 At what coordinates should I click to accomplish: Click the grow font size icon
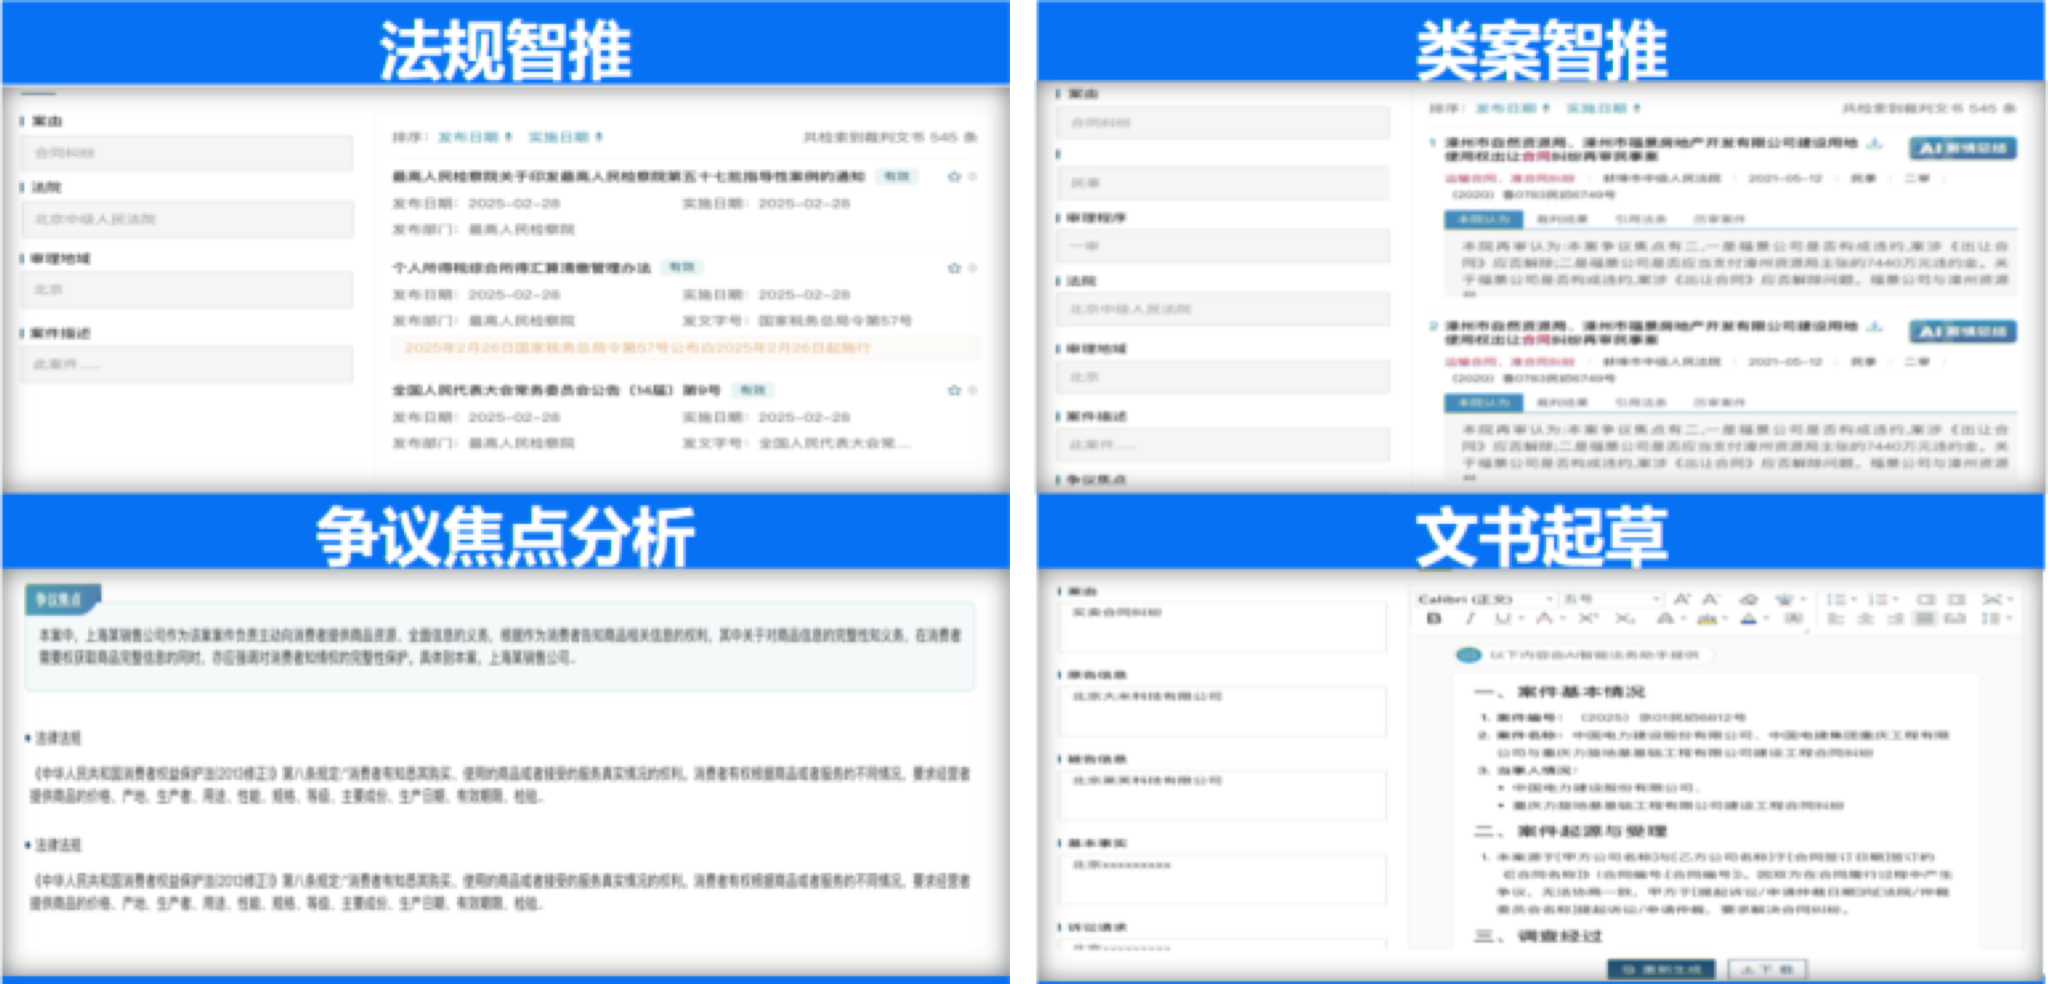click(1682, 599)
